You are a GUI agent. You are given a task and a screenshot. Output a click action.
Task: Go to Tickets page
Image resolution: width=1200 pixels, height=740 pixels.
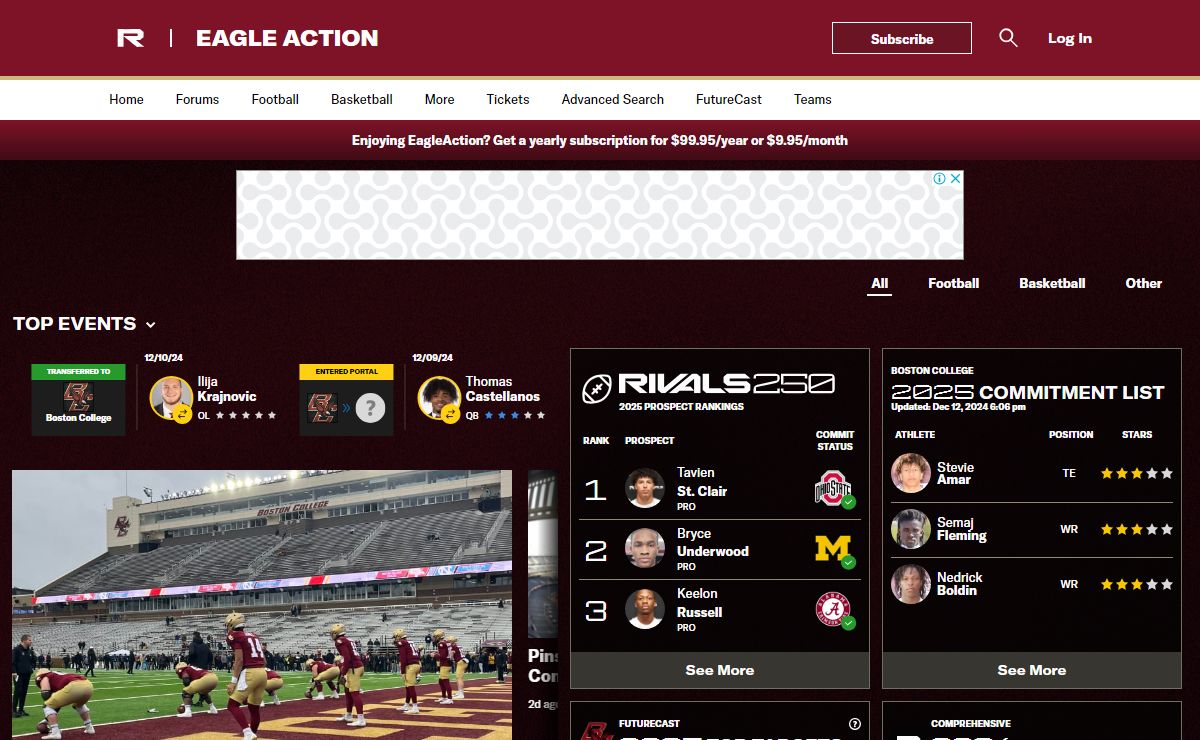pos(508,99)
